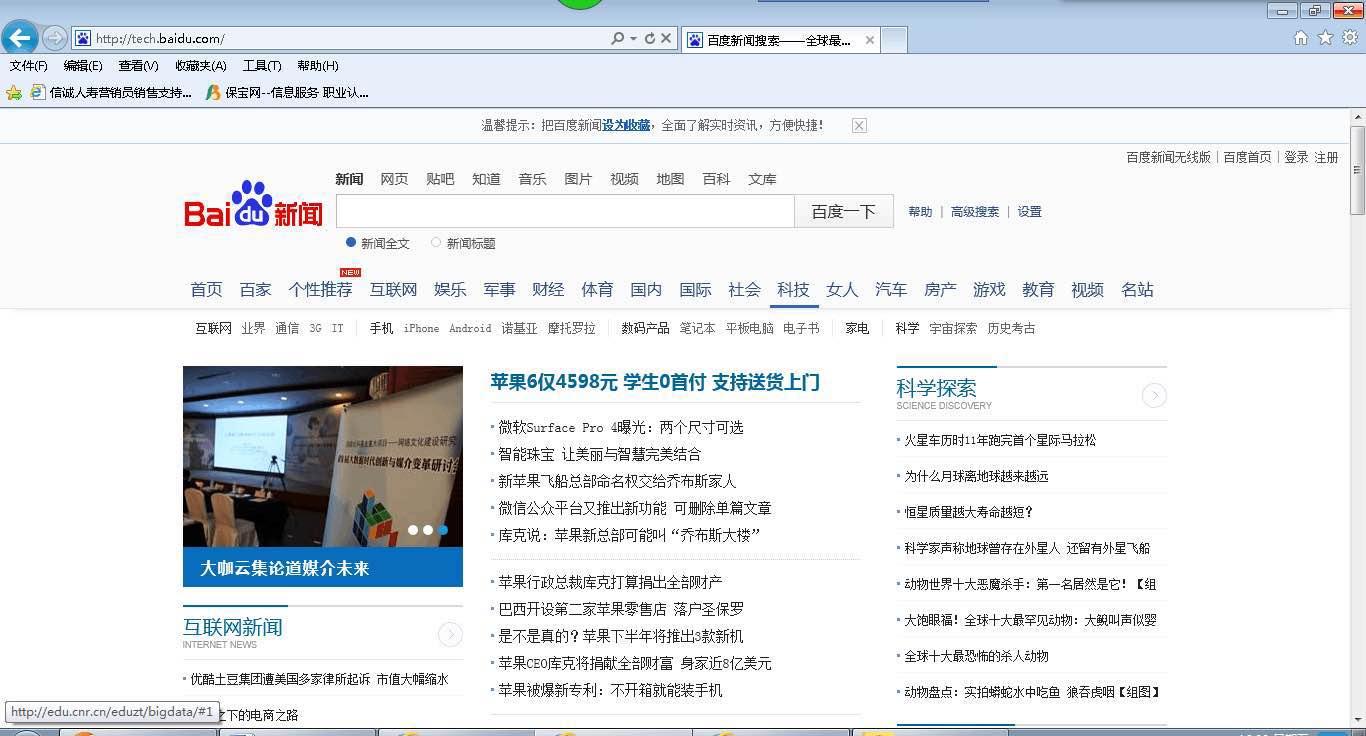Open favorites star icon at top right
Image resolution: width=1366 pixels, height=736 pixels.
[x=1326, y=38]
